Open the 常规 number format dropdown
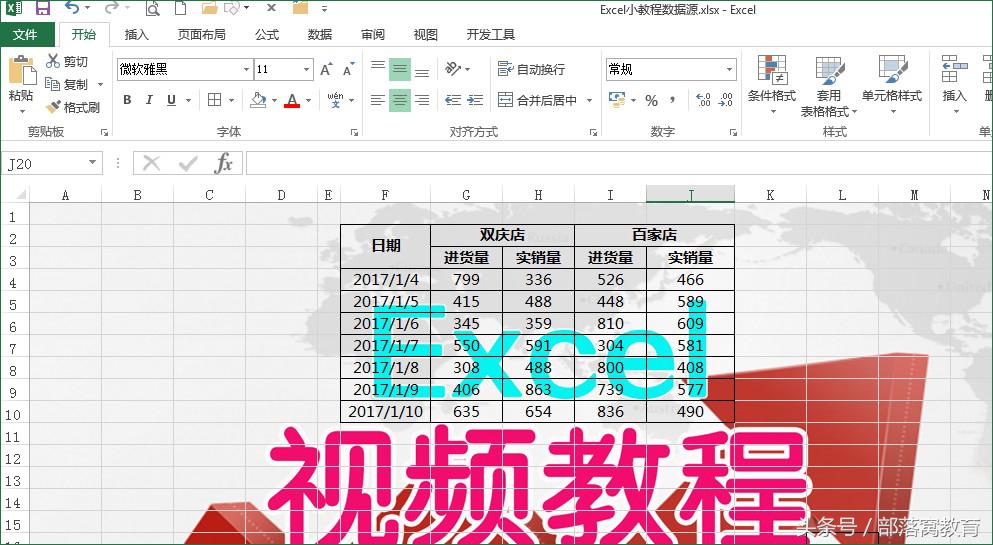Image resolution: width=993 pixels, height=545 pixels. coord(730,69)
